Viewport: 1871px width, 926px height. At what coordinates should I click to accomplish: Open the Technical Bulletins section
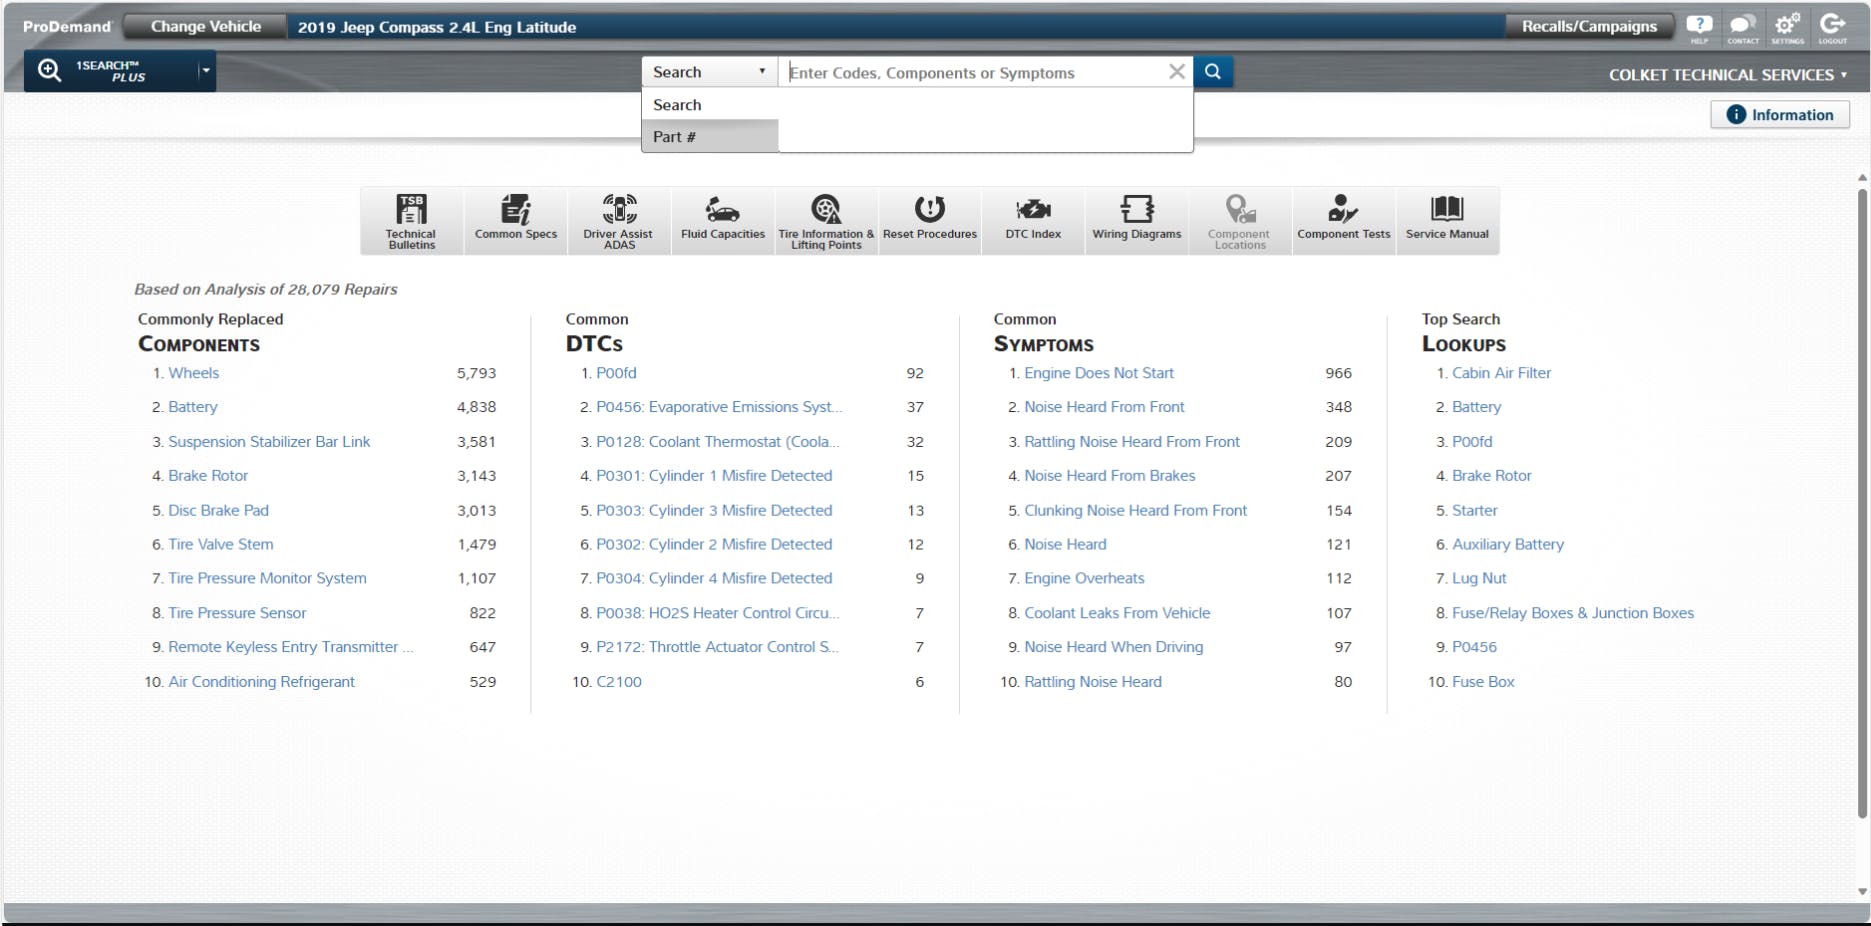click(410, 219)
